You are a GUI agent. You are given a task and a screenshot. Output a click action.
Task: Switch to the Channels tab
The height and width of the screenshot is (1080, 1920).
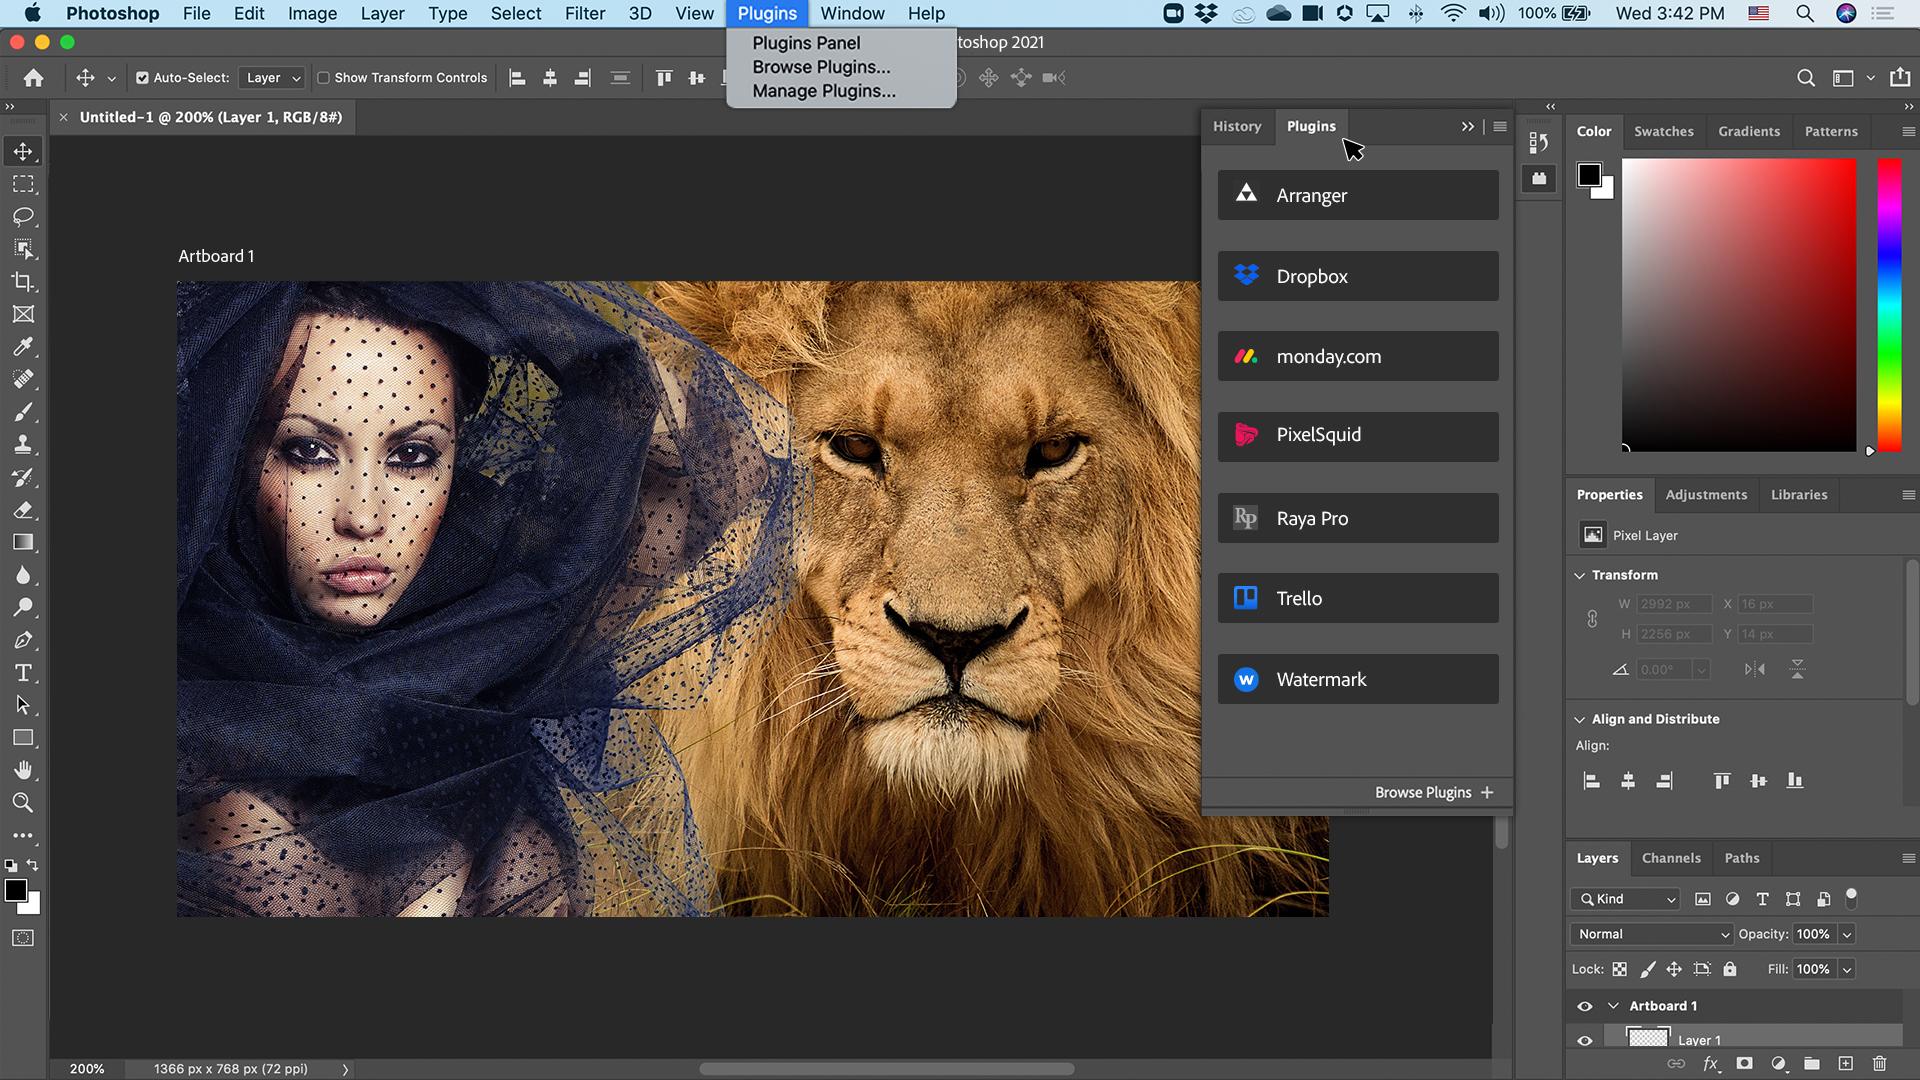pyautogui.click(x=1671, y=857)
